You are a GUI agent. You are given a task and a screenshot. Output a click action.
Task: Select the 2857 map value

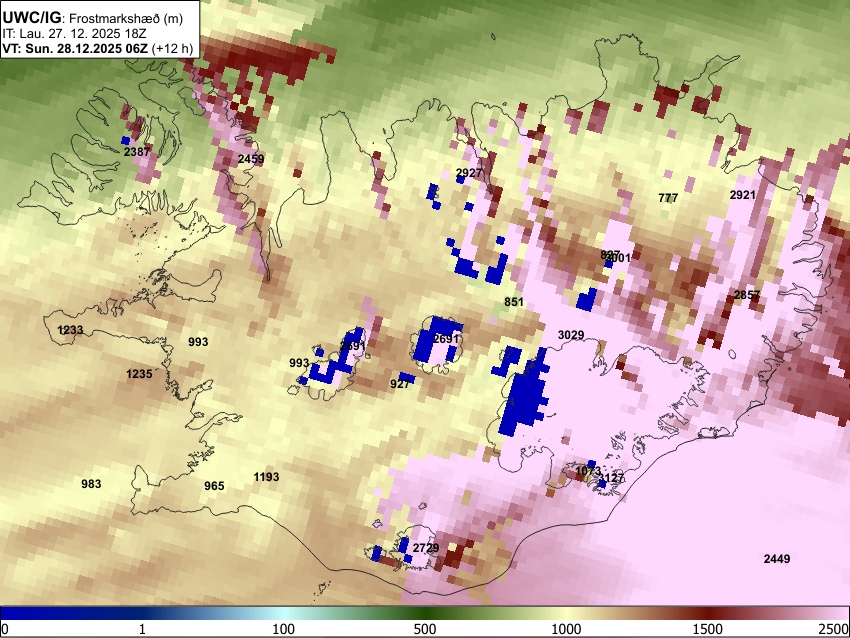[746, 295]
